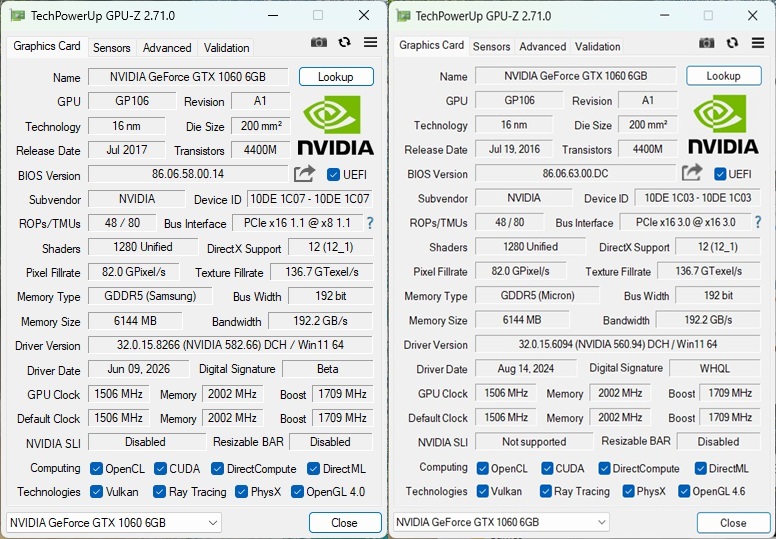
Task: Click the GPU-Z title bar app icon in left window
Action: 17,16
